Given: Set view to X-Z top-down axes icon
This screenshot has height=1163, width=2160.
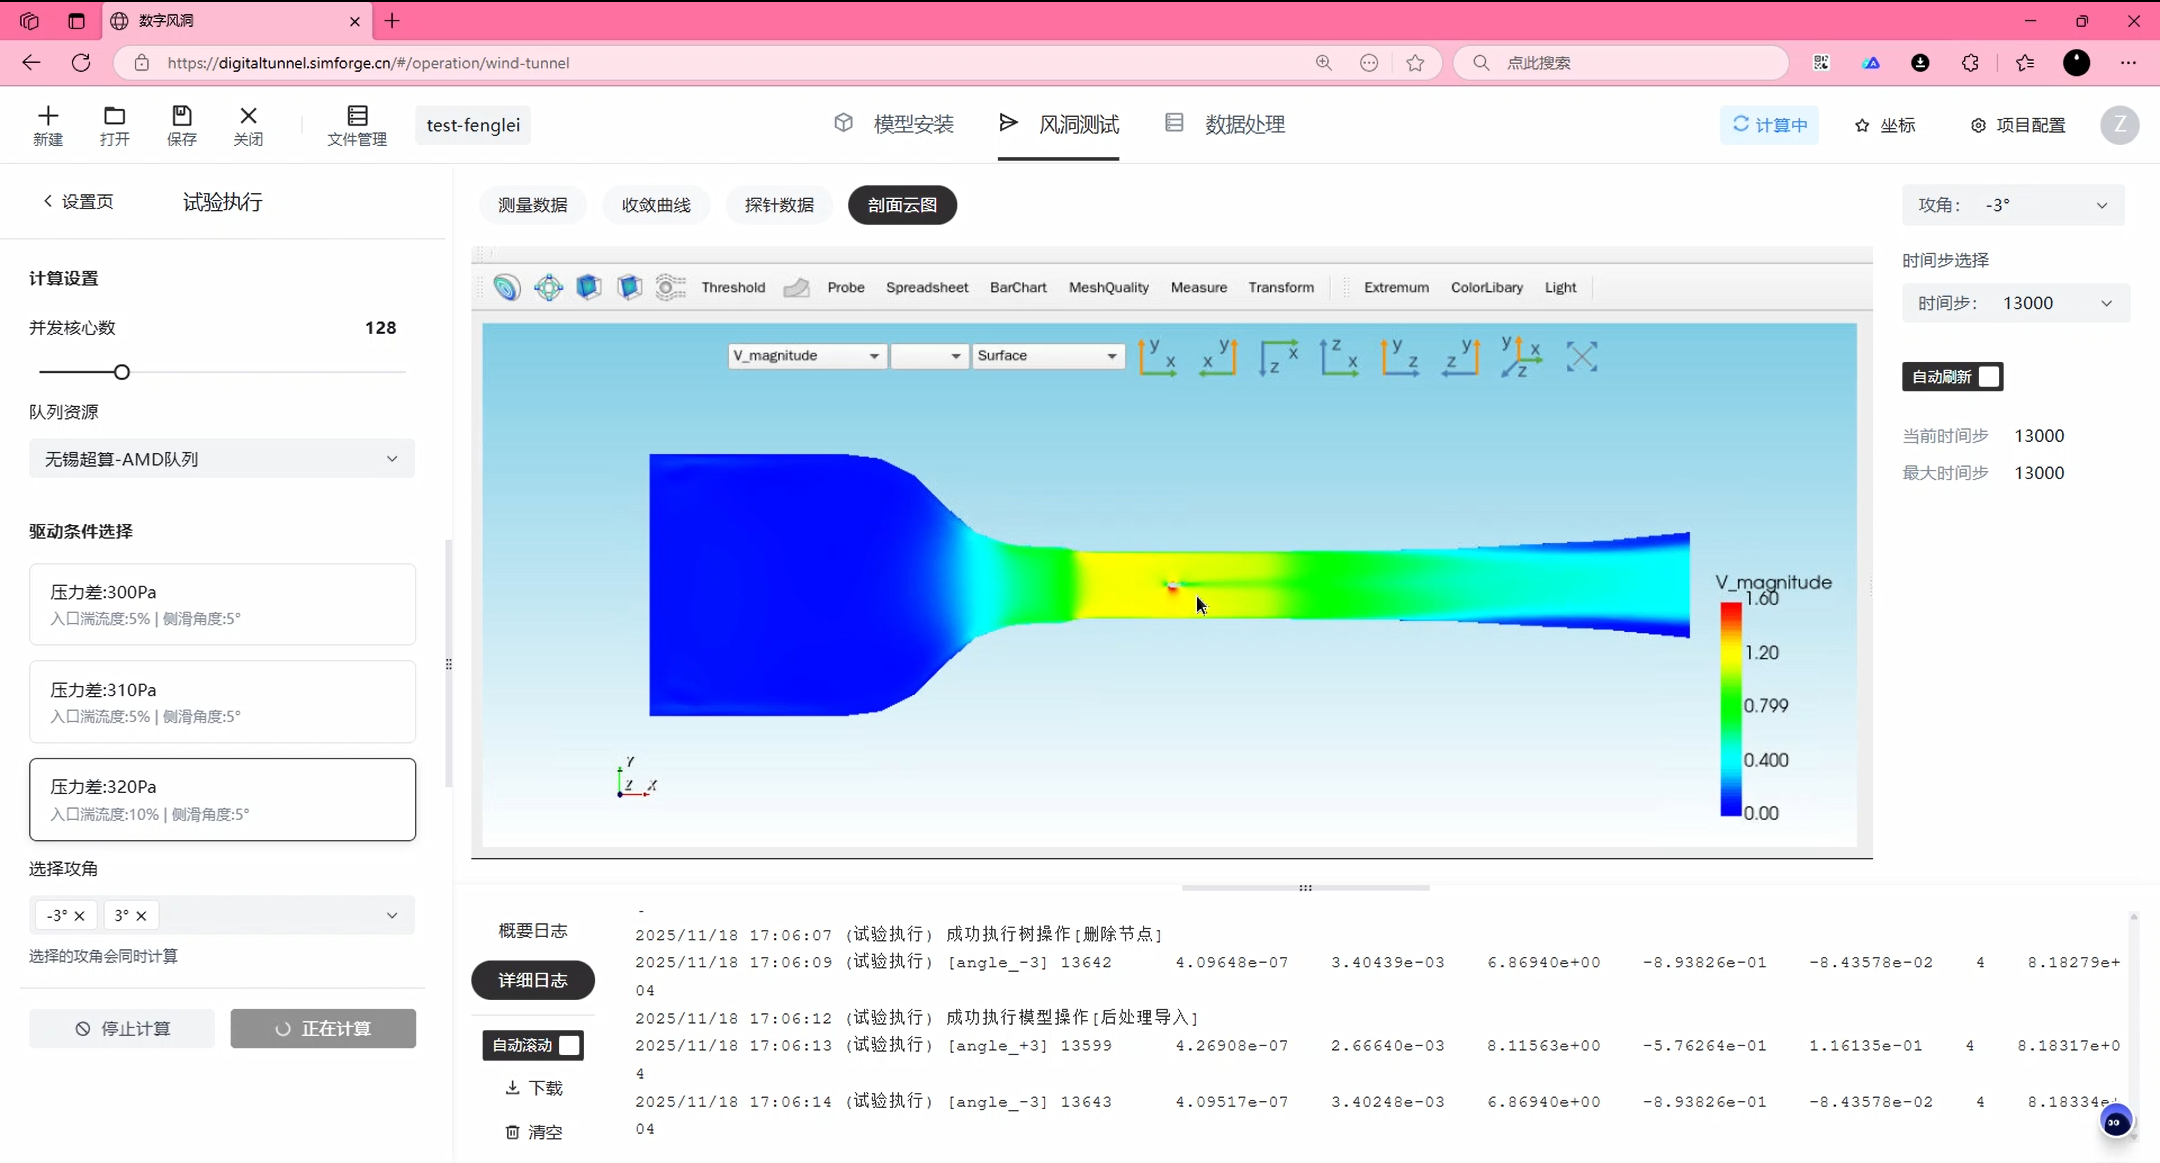Looking at the screenshot, I should (x=1279, y=357).
